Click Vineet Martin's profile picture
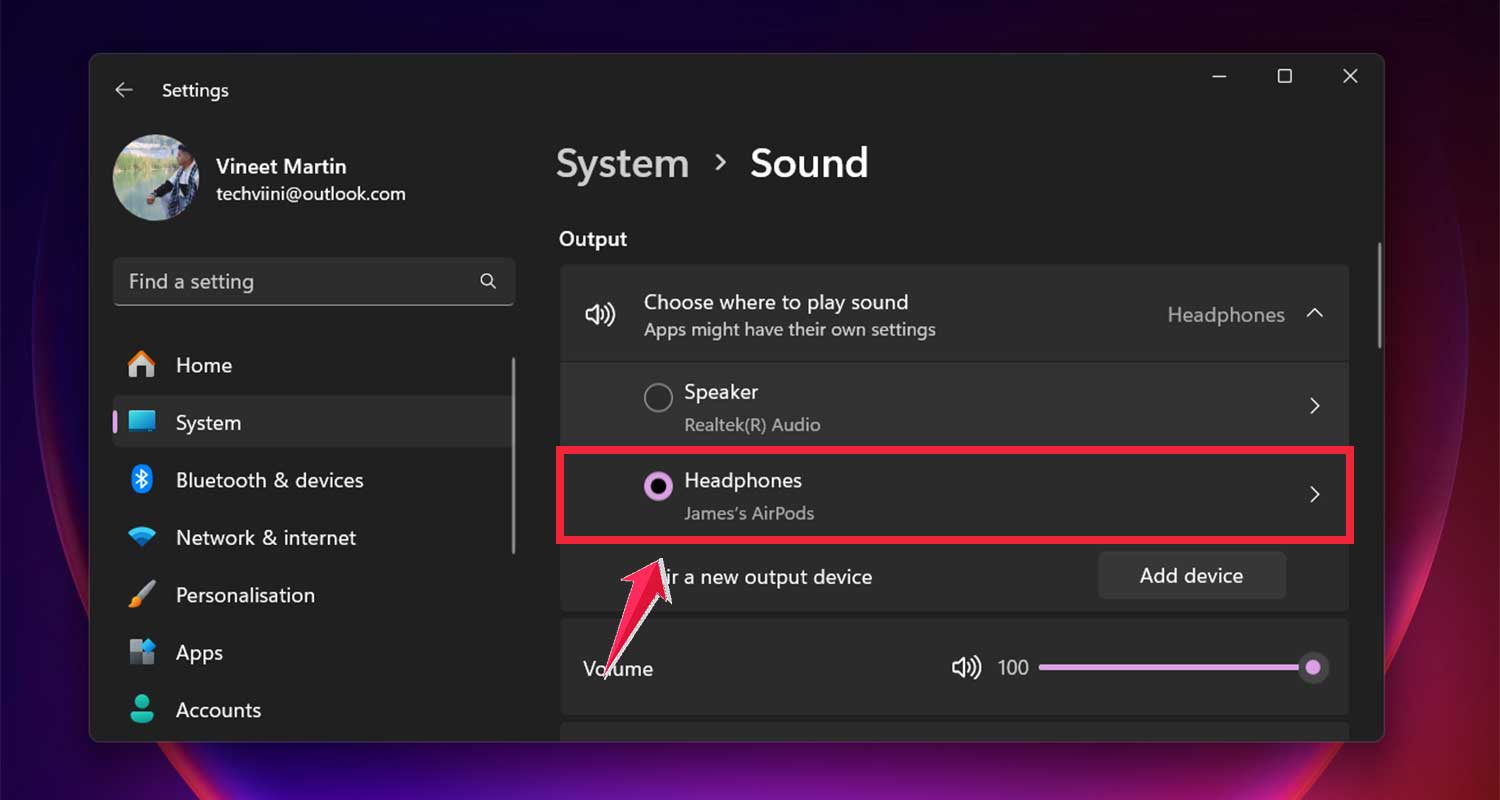Viewport: 1500px width, 800px height. click(156, 177)
